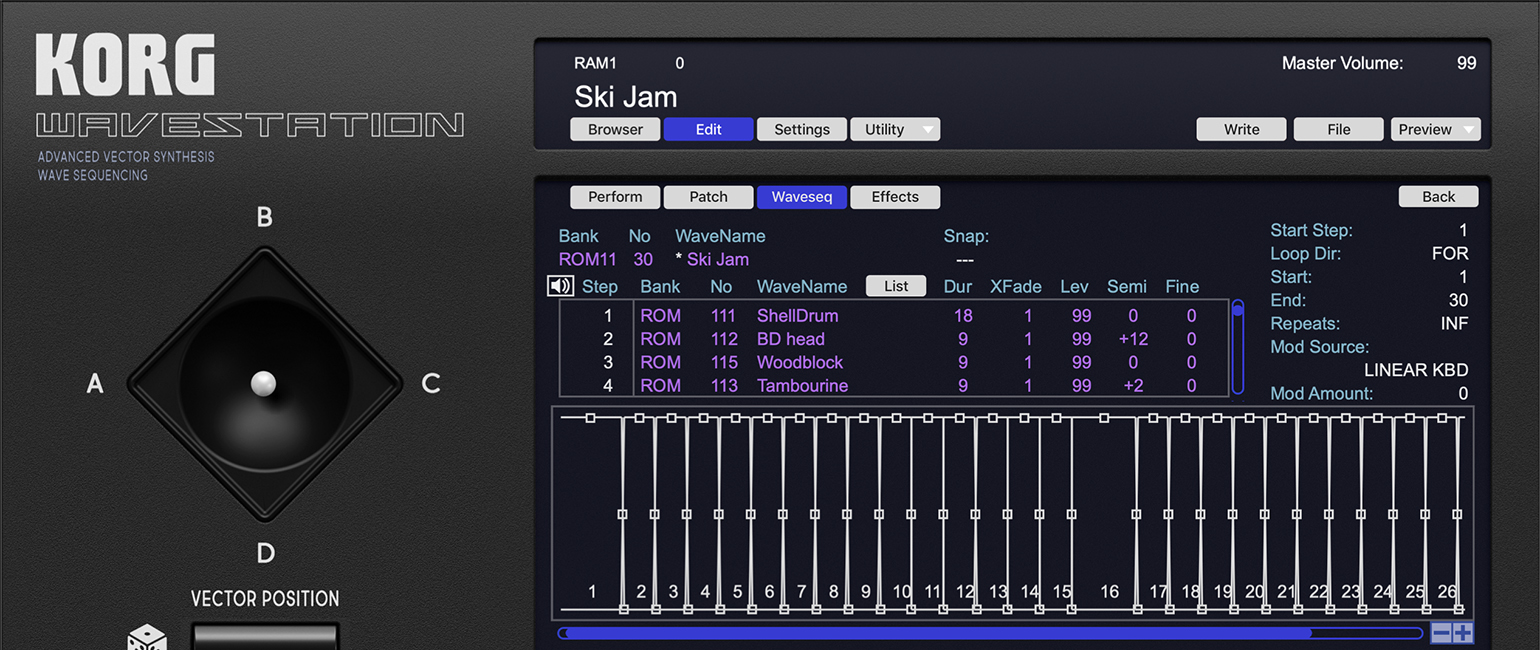This screenshot has height=650, width=1540.
Task: Click the dice randomize icon
Action: [147, 638]
